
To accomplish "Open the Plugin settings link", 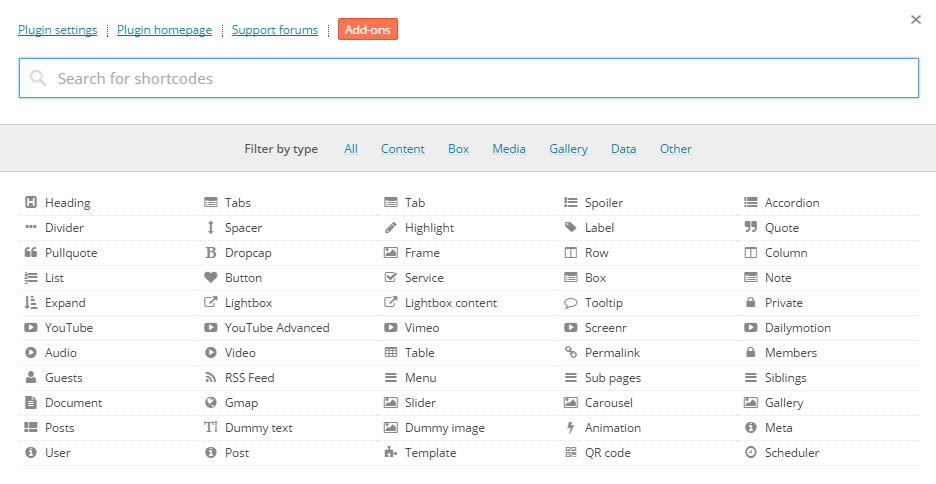I will pos(58,30).
